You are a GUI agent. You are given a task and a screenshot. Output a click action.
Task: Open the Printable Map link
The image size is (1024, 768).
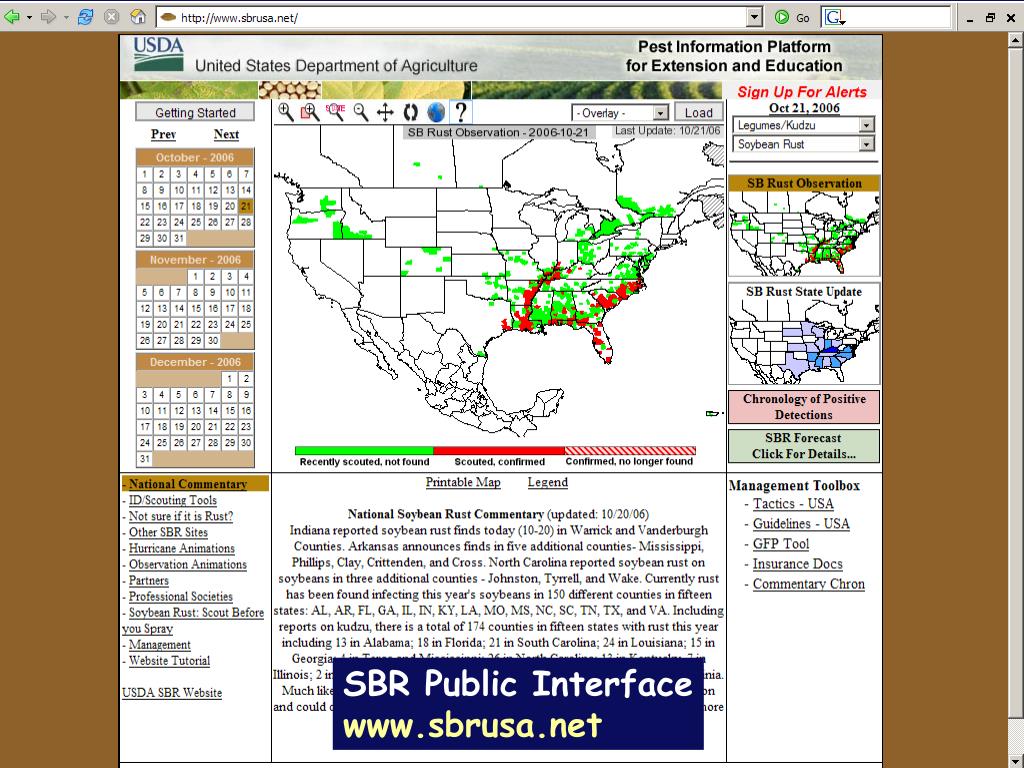[463, 482]
